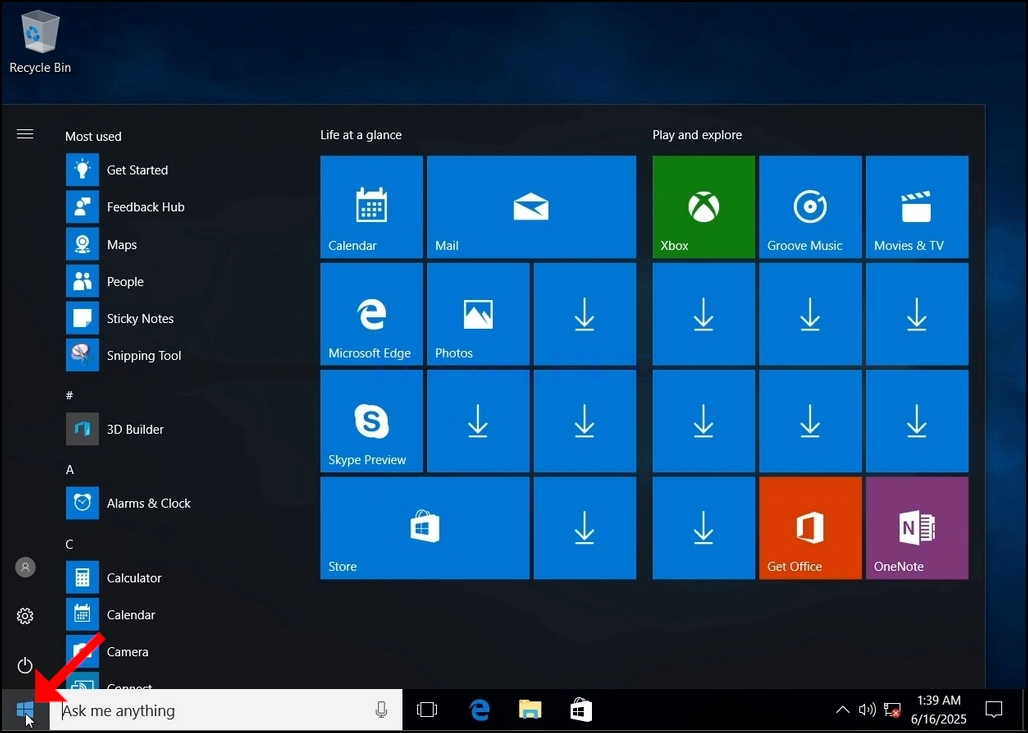This screenshot has height=733, width=1028.
Task: Open the Movies & TV tile
Action: [x=917, y=207]
